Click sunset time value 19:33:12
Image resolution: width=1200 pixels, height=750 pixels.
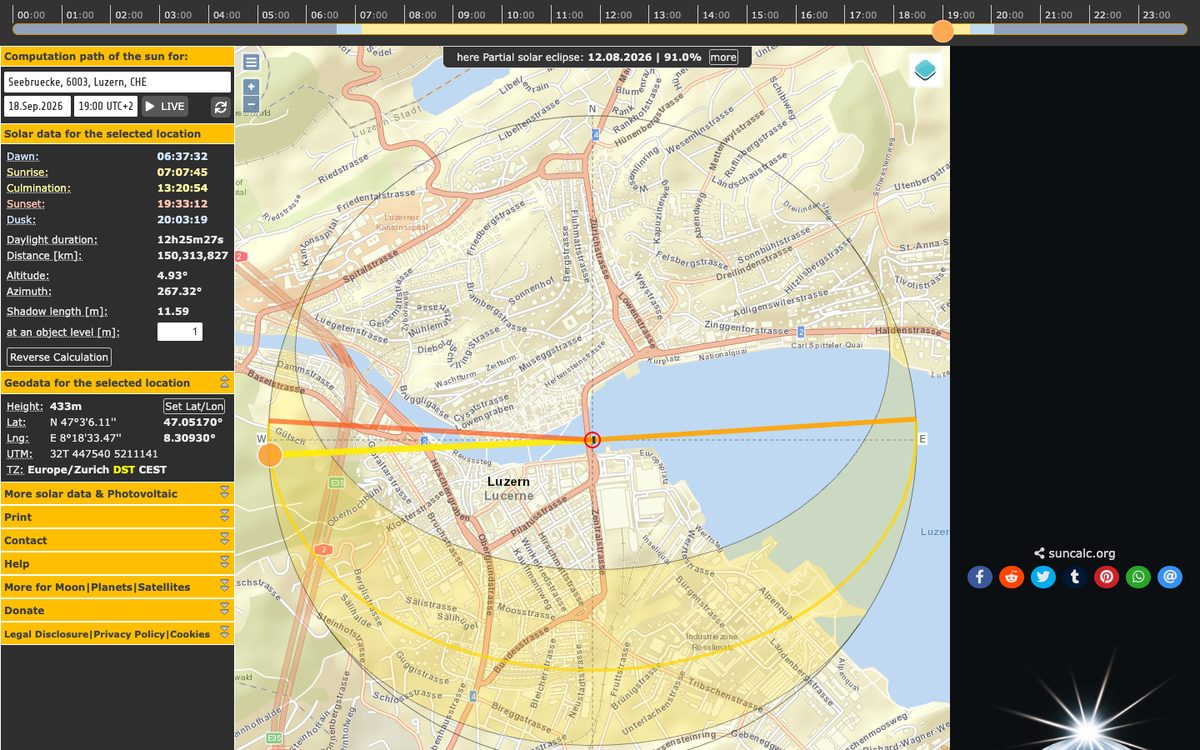[x=182, y=204]
